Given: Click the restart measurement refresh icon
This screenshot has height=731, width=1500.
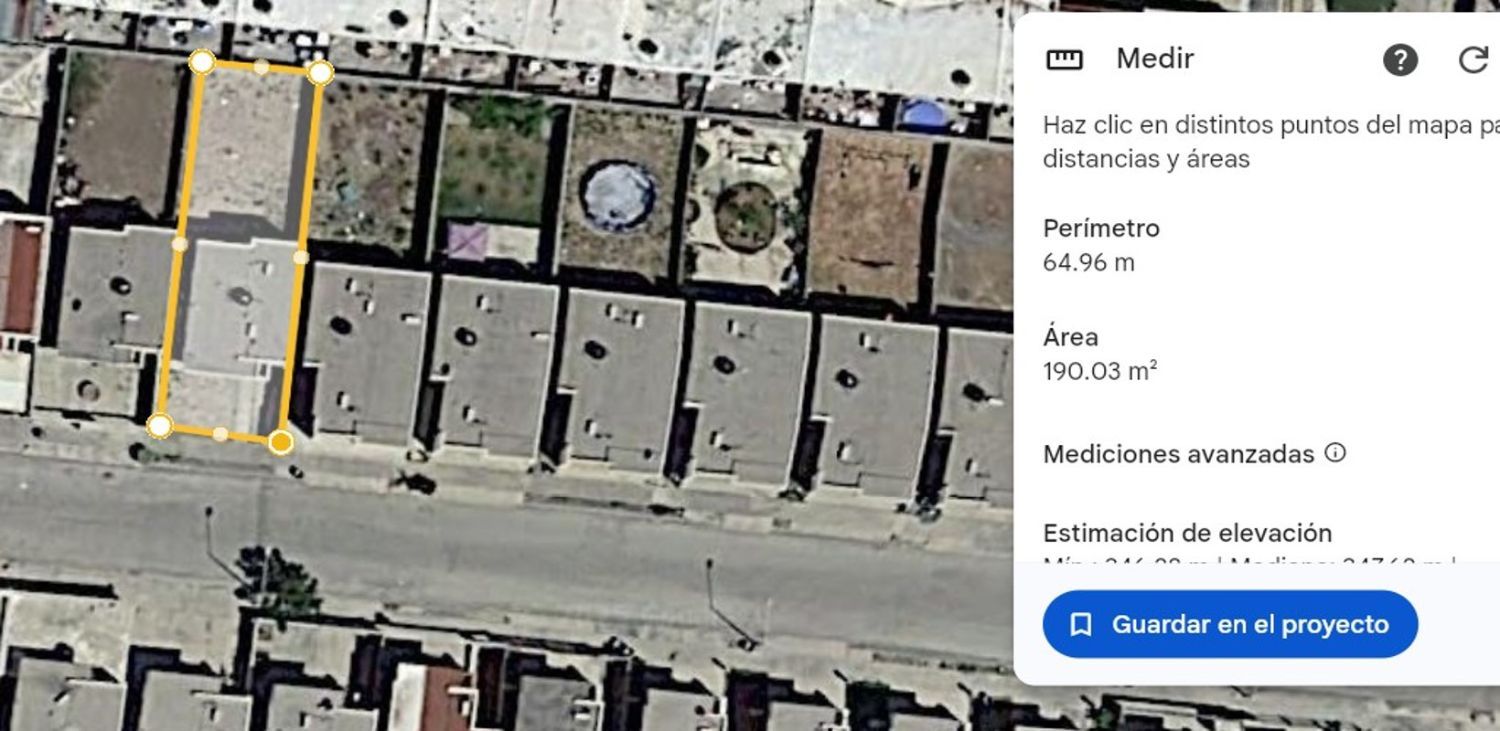Looking at the screenshot, I should (x=1473, y=60).
